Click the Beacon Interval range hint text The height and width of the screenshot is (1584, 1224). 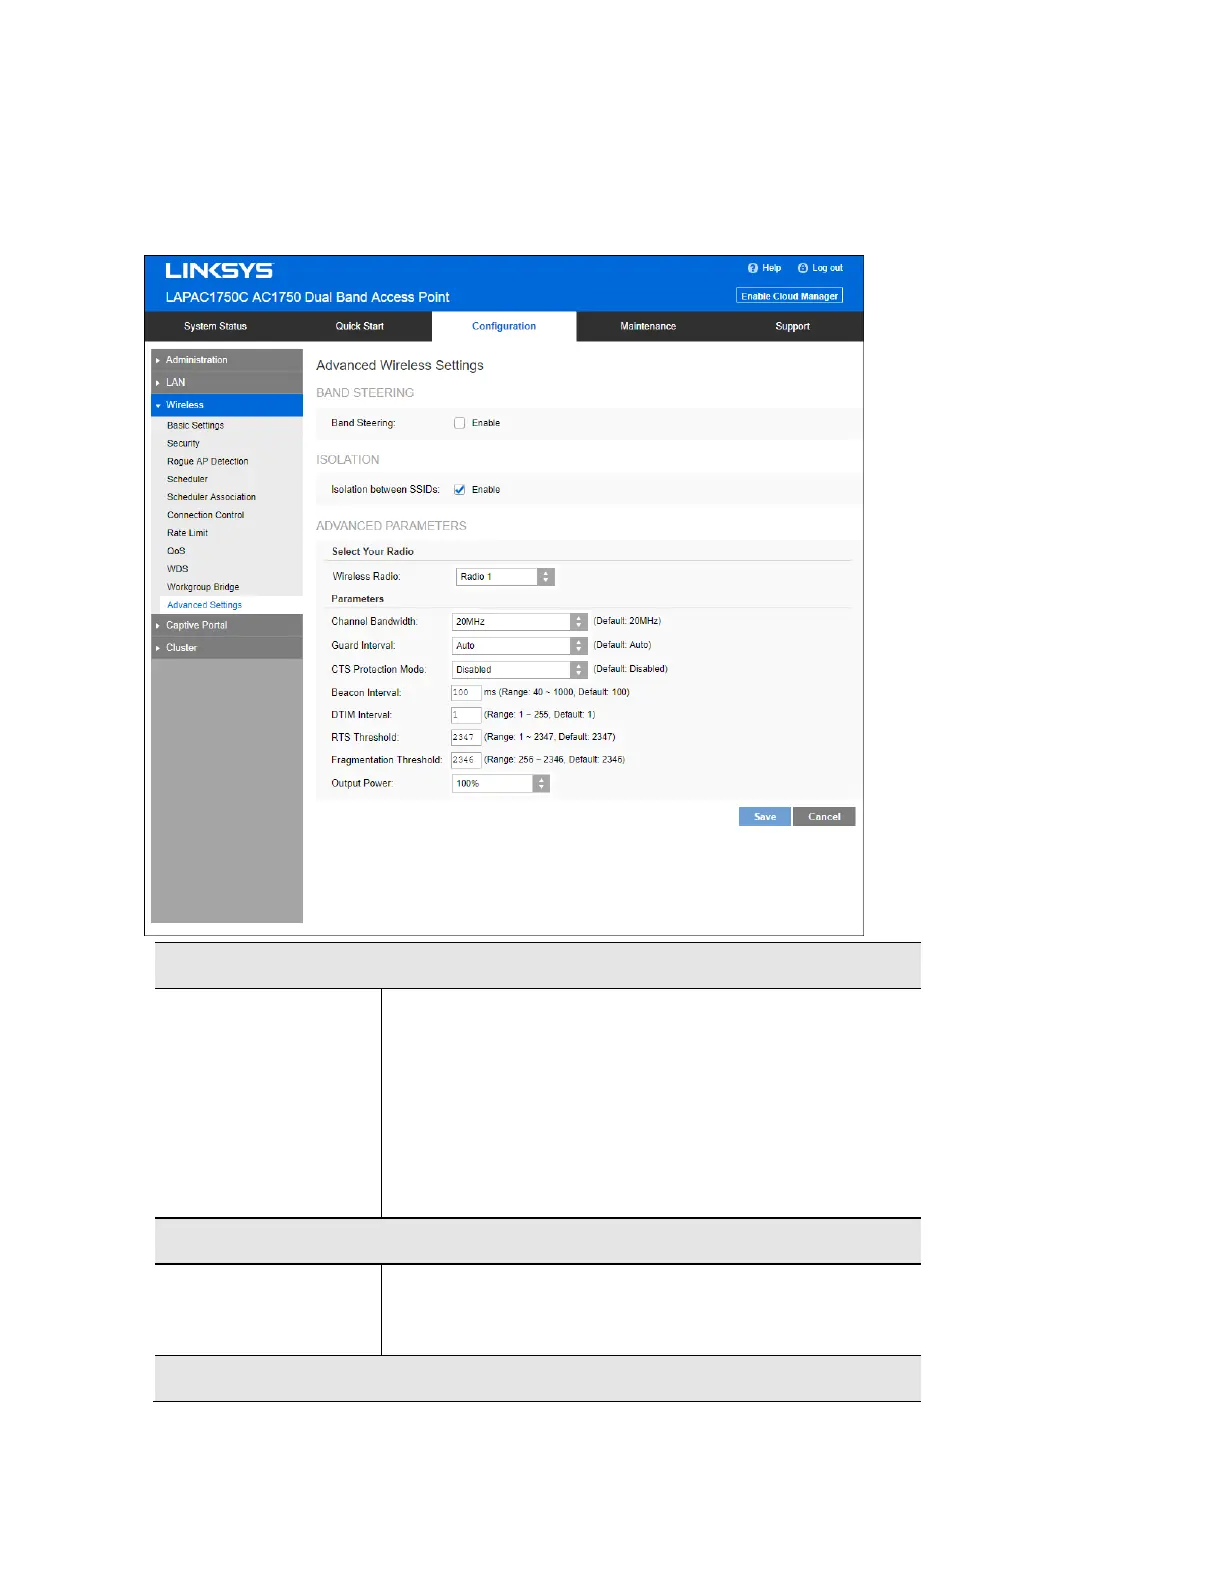[557, 692]
